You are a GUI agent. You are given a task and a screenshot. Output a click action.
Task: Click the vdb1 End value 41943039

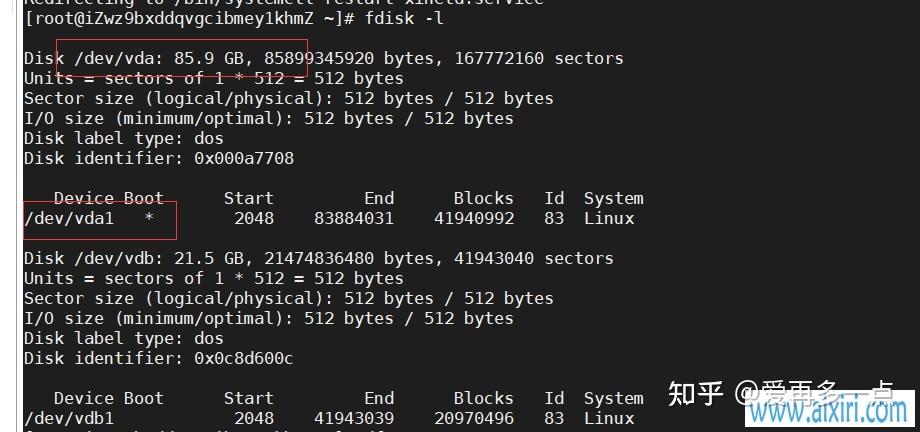click(354, 418)
